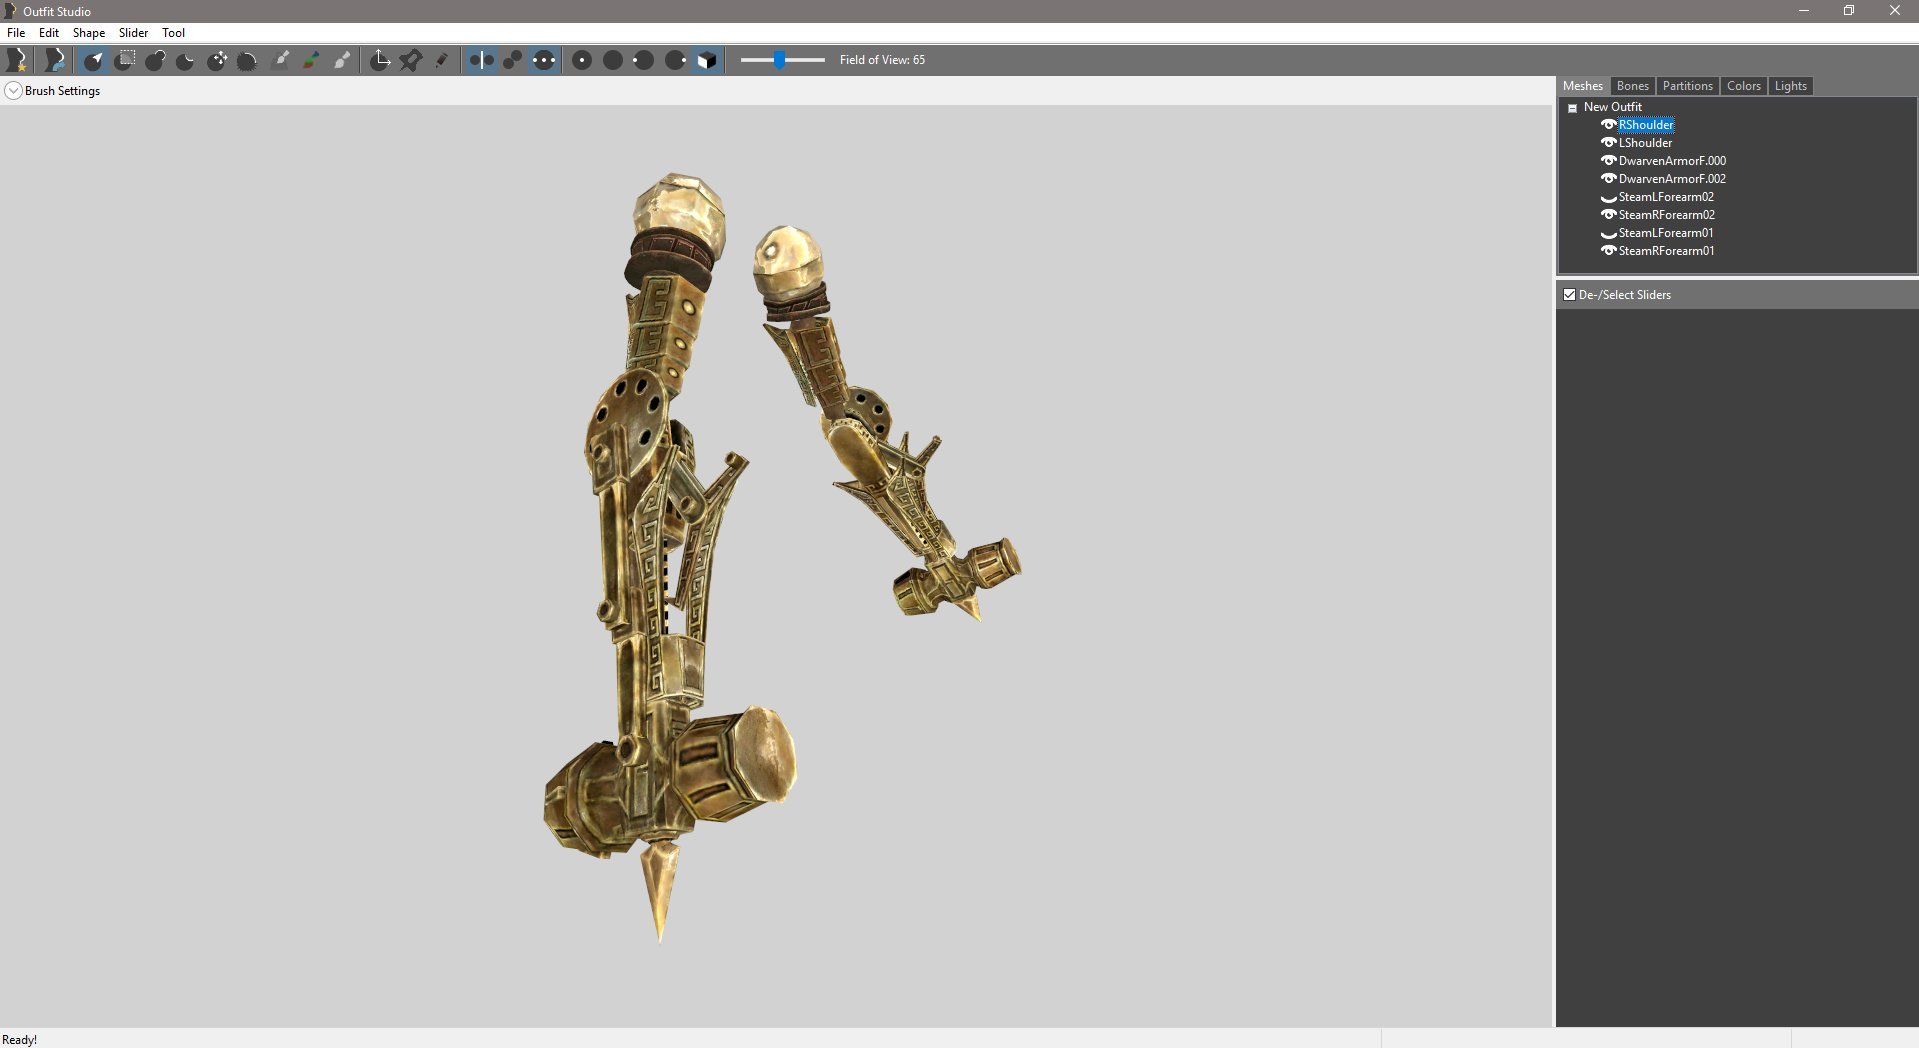Activate the Pivot pin tool
Screen dimensions: 1919x1048
click(411, 60)
